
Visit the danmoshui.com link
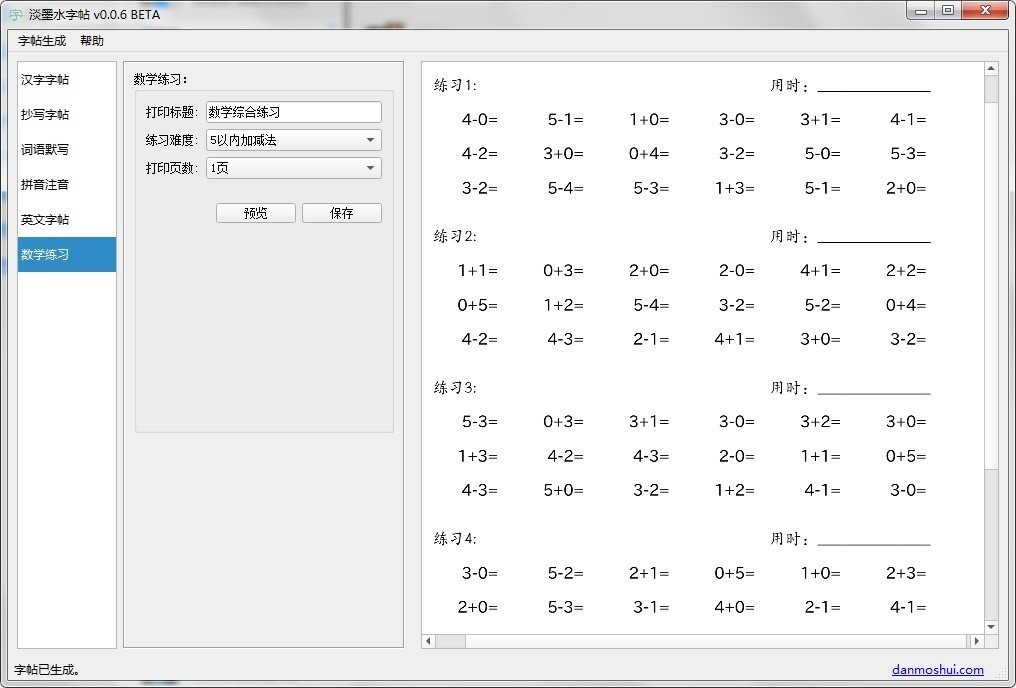point(938,670)
